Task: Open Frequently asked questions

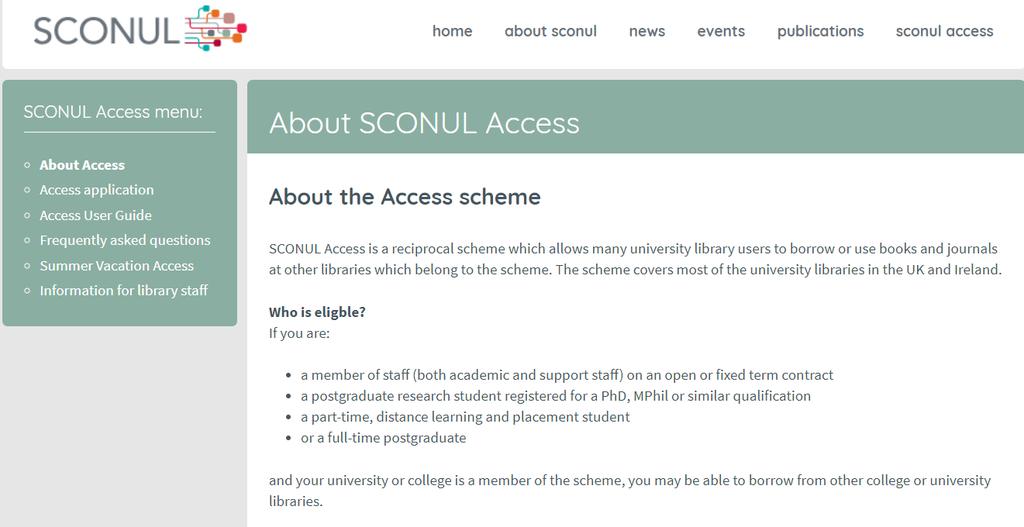Action: [x=125, y=240]
